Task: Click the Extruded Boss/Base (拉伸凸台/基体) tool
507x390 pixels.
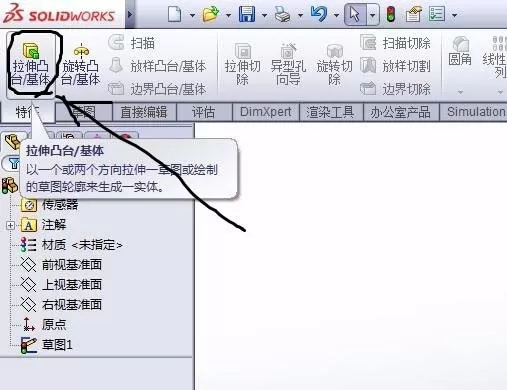Action: (x=31, y=64)
